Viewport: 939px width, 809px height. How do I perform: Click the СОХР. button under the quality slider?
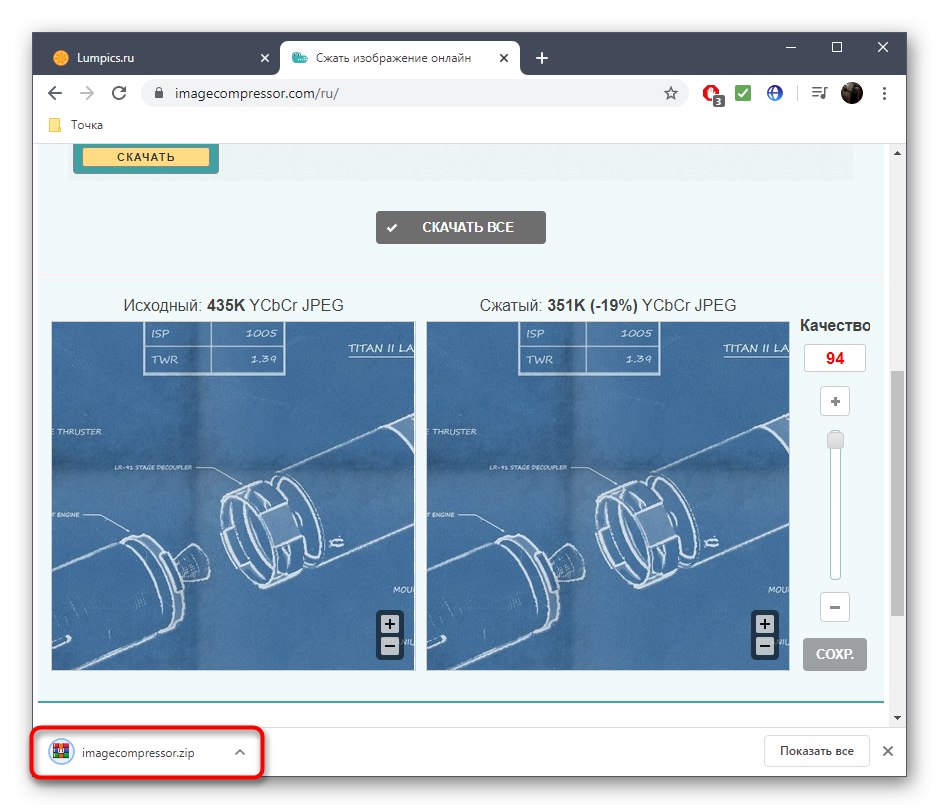point(834,654)
